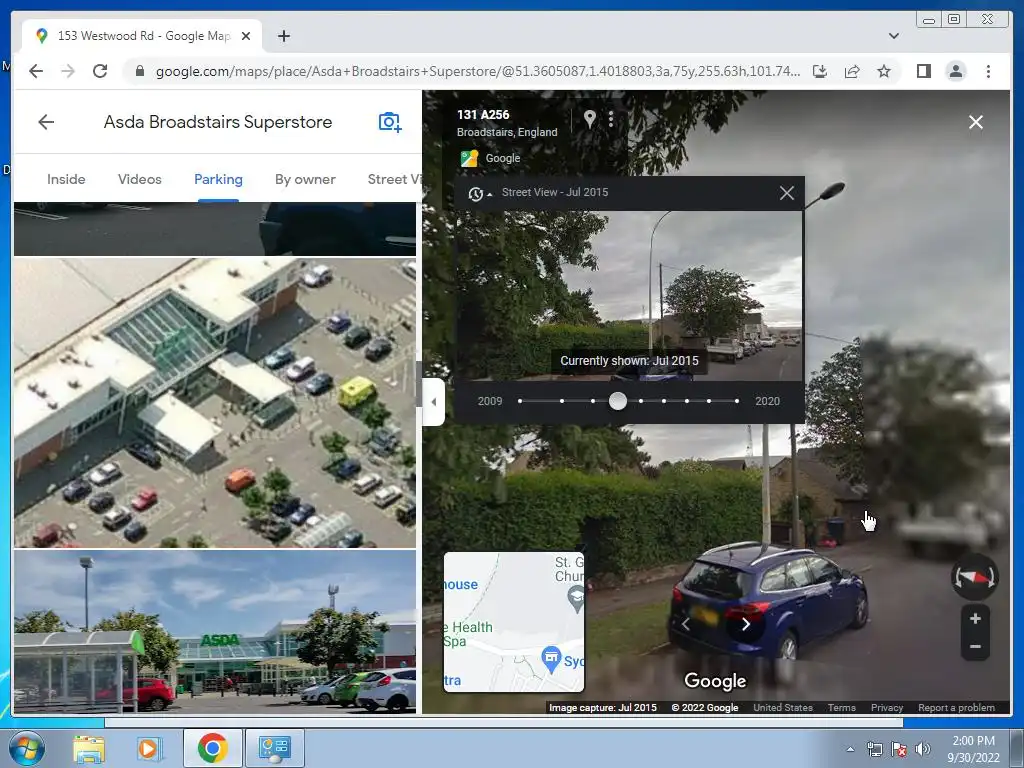Select the Parking tab
1024x768 pixels.
point(218,179)
